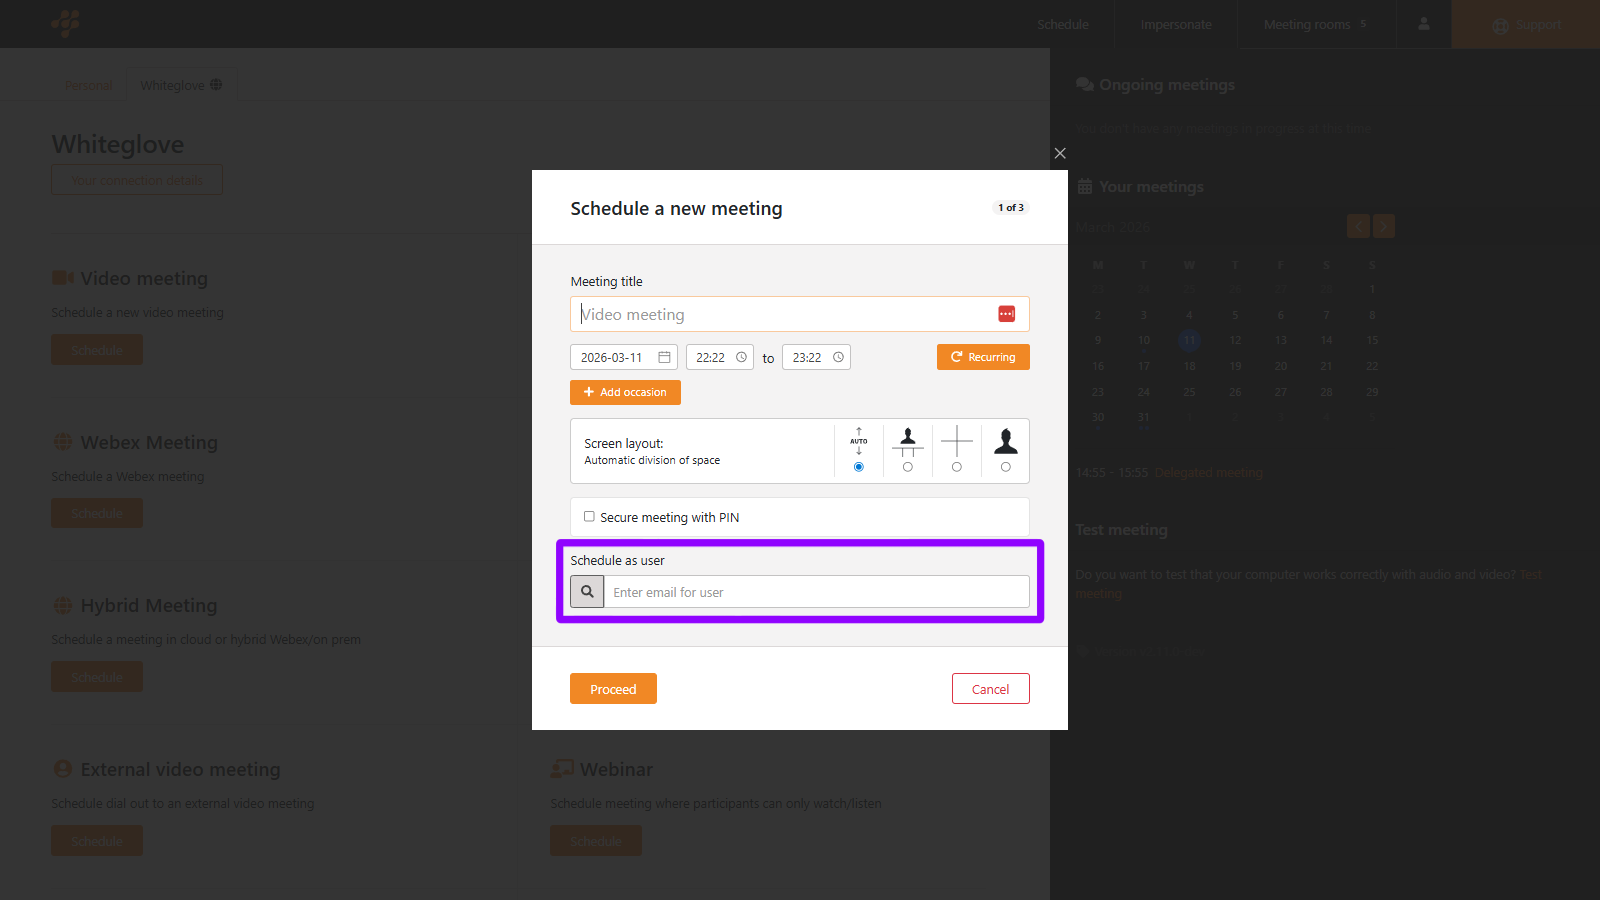Focus the Enter email for user field
The width and height of the screenshot is (1600, 900).
[815, 592]
